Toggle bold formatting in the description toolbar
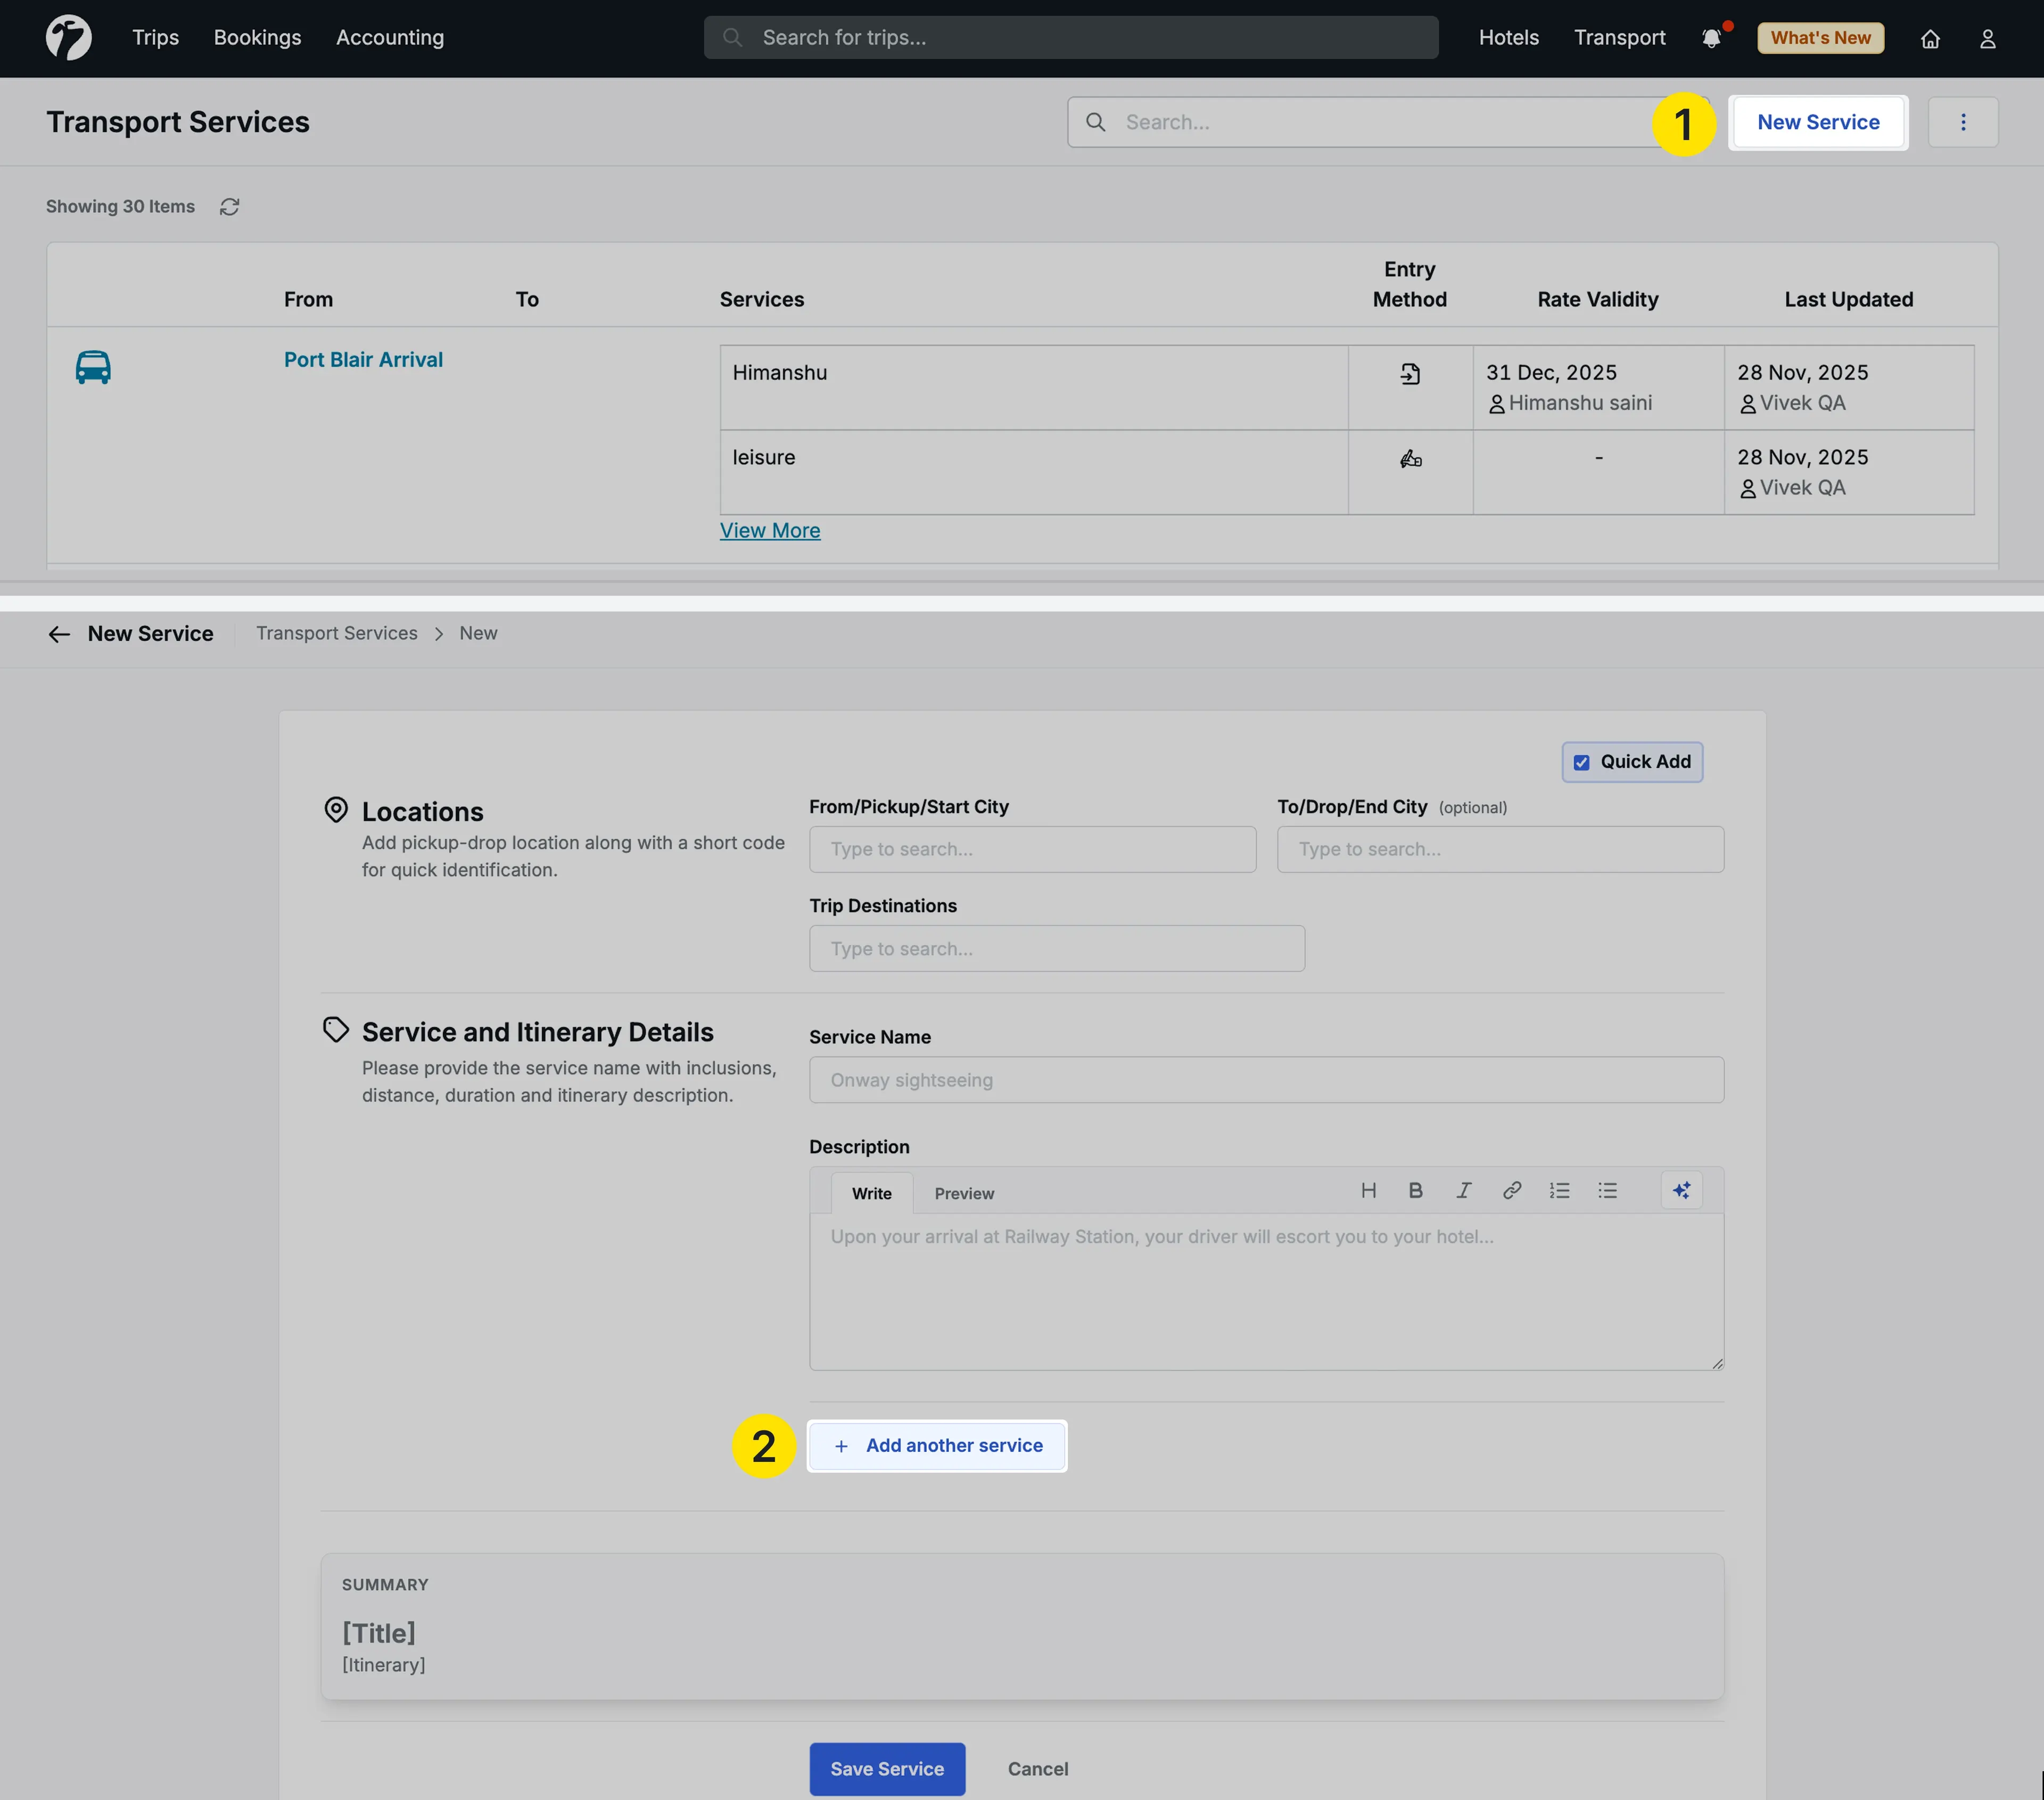The image size is (2044, 1800). click(1415, 1190)
